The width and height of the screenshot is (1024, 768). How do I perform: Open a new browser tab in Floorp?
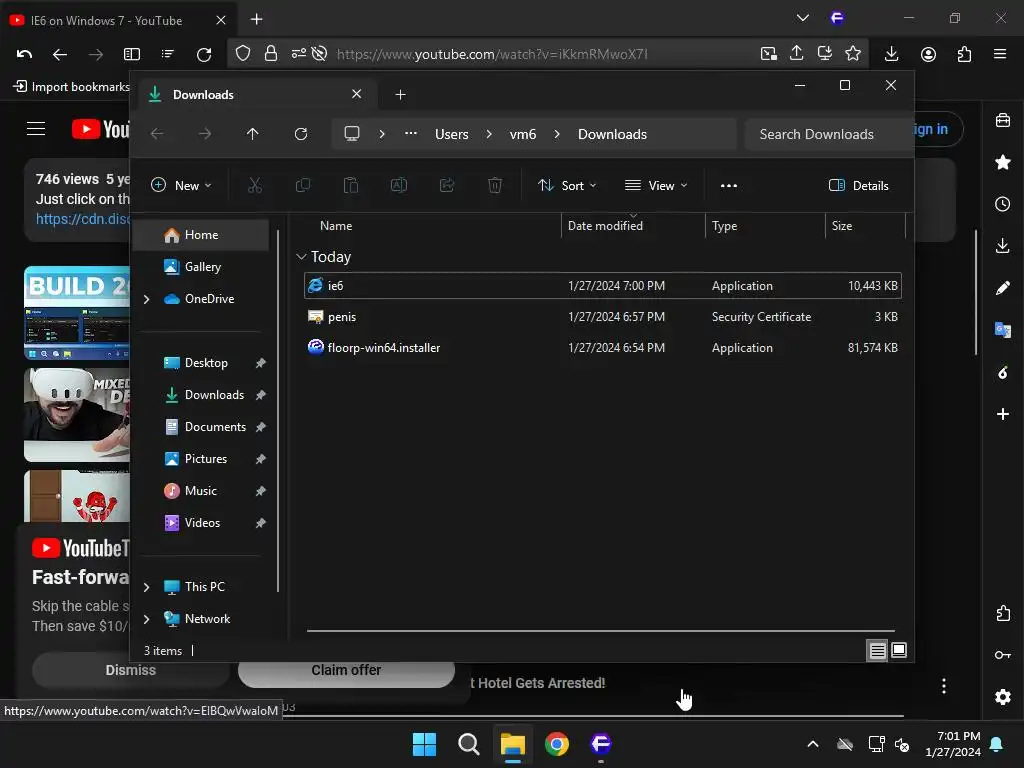[257, 20]
